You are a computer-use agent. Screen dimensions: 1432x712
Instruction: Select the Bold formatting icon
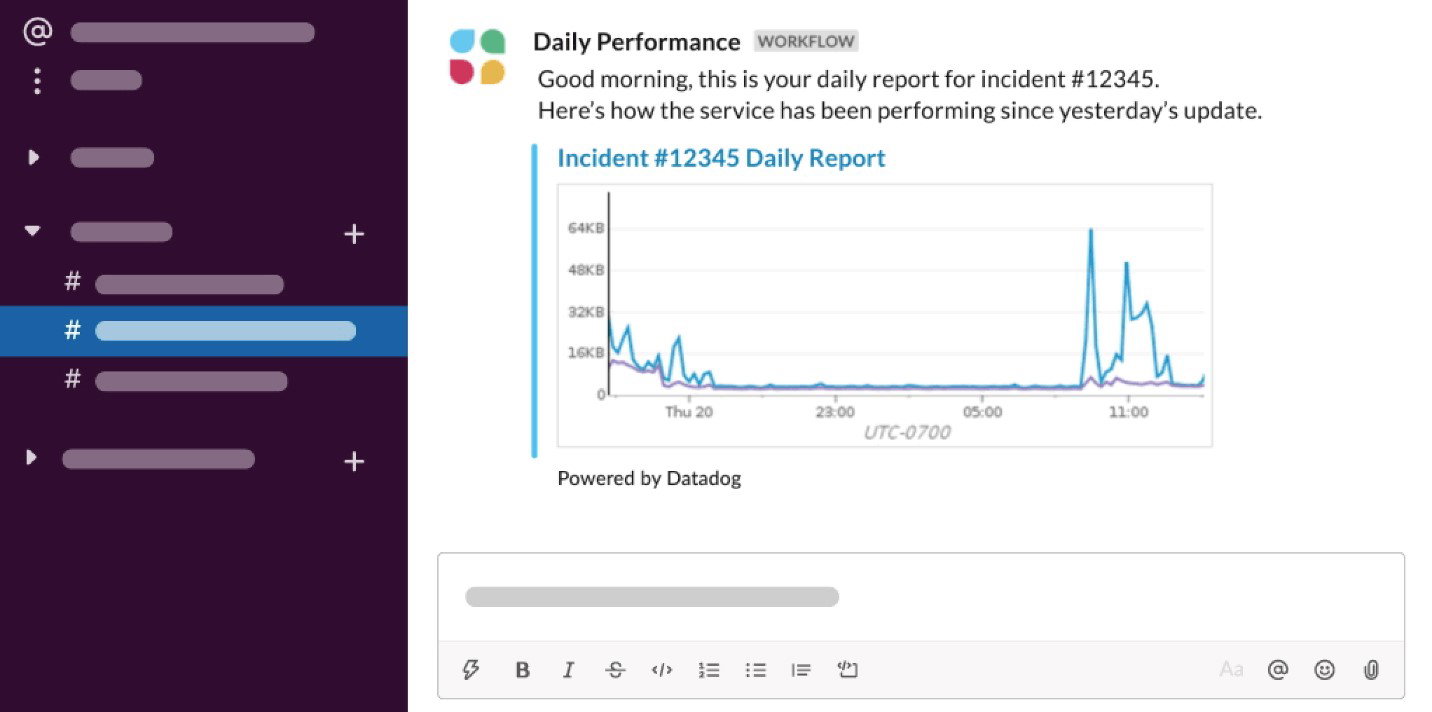pos(522,670)
